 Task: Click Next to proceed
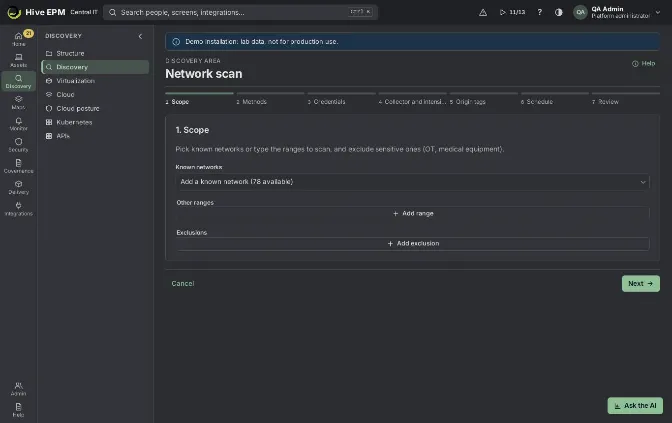pyautogui.click(x=641, y=283)
